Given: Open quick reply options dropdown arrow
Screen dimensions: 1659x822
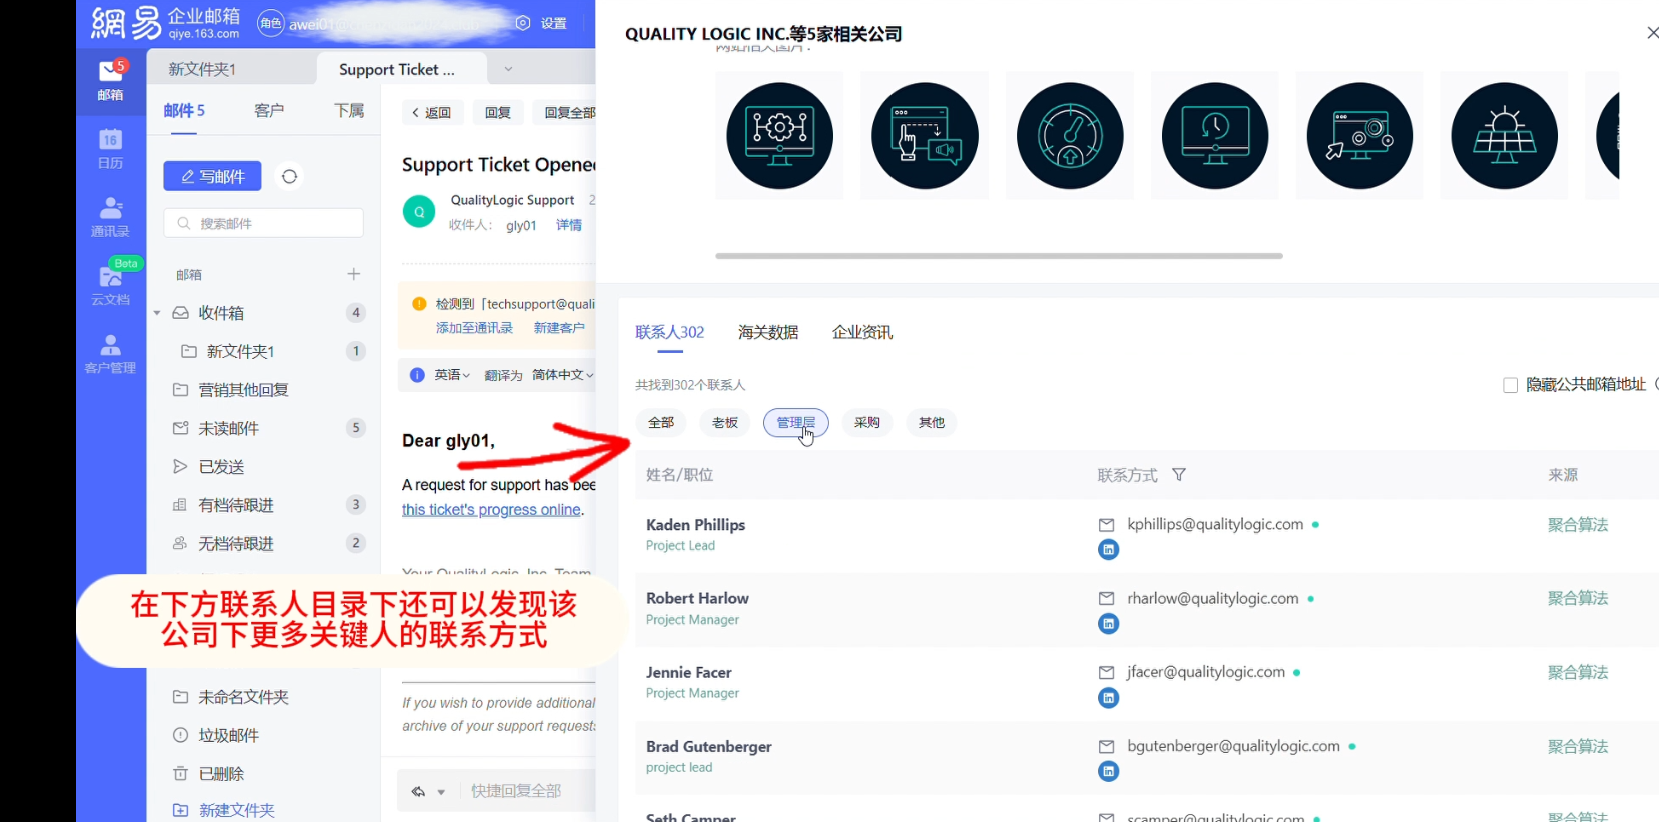Looking at the screenshot, I should point(441,792).
